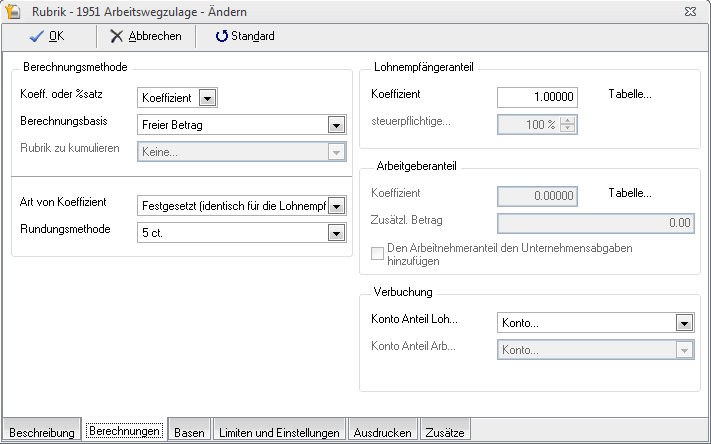Open the Basen tab
Image resolution: width=711 pixels, height=444 pixels.
(x=189, y=433)
